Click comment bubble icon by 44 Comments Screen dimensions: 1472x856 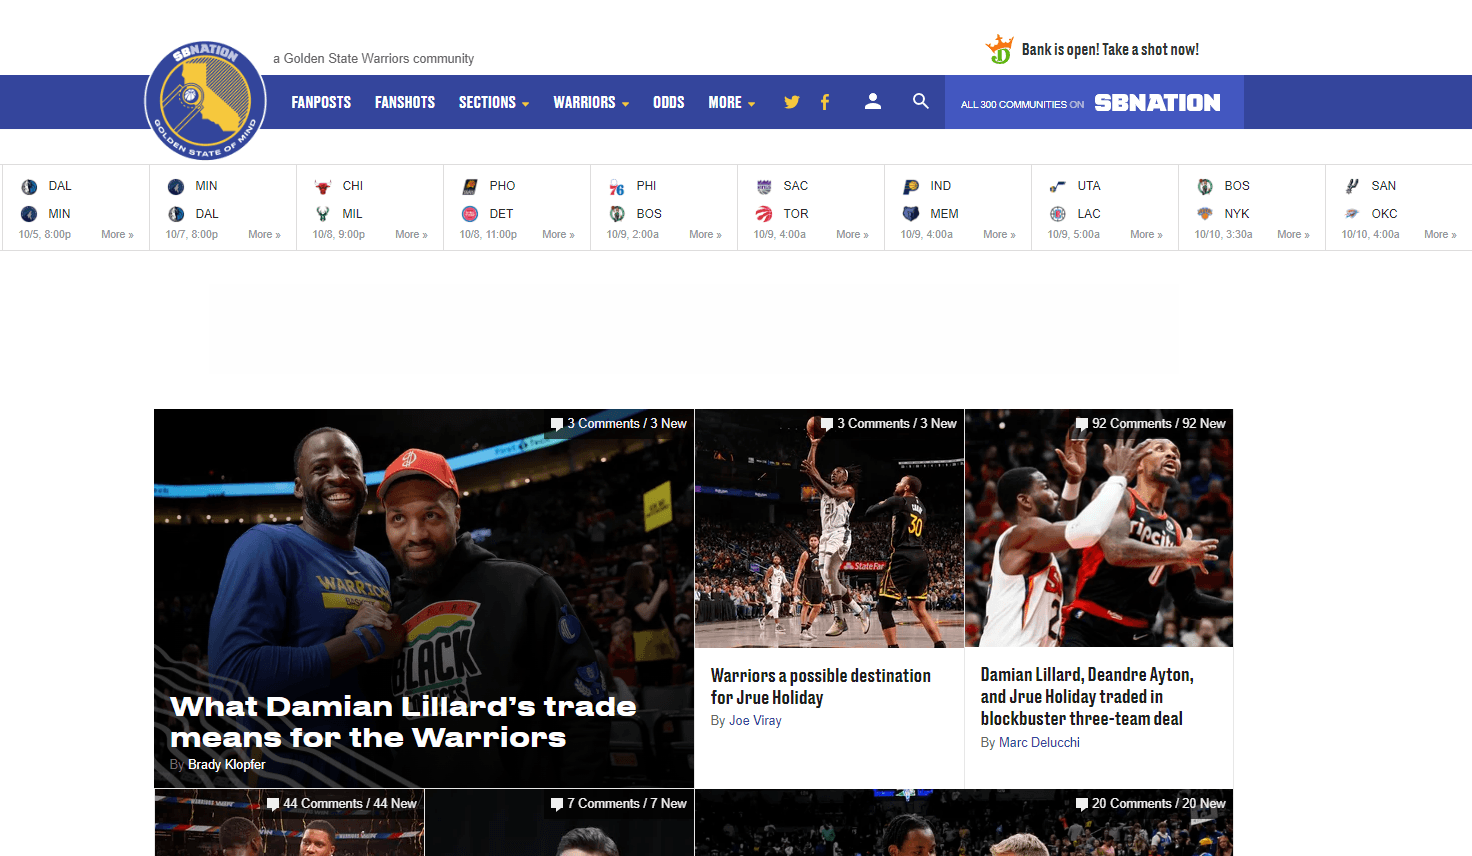273,804
